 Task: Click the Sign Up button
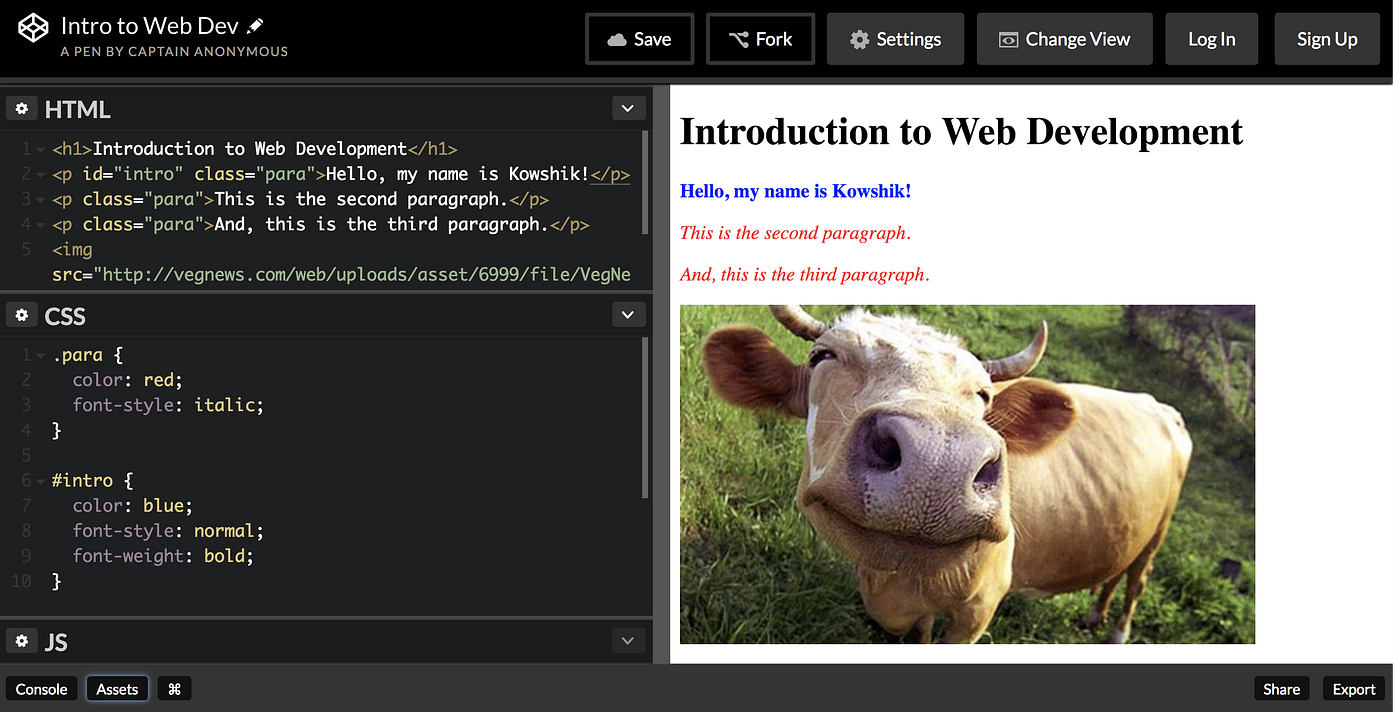1327,38
